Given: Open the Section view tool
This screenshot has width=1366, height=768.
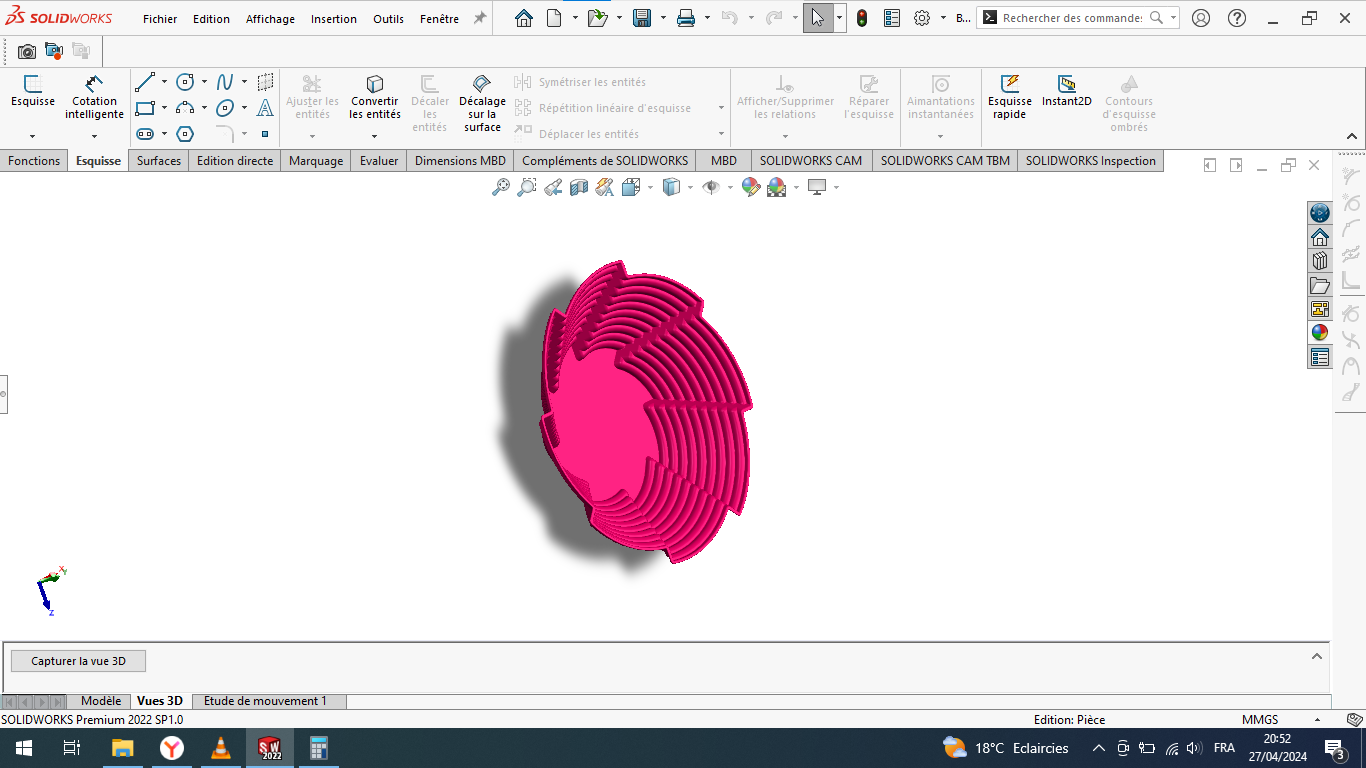Looking at the screenshot, I should (x=577, y=187).
